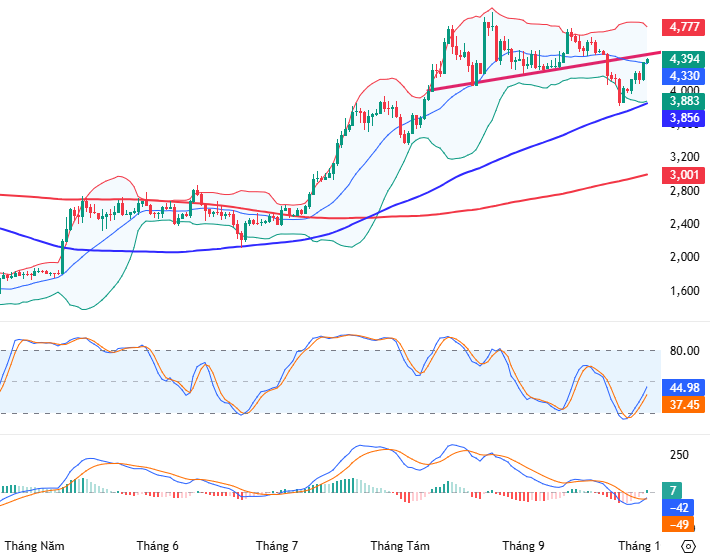This screenshot has height=555, width=710.
Task: Click Tháng 7 on the time axis
Action: coord(277,546)
